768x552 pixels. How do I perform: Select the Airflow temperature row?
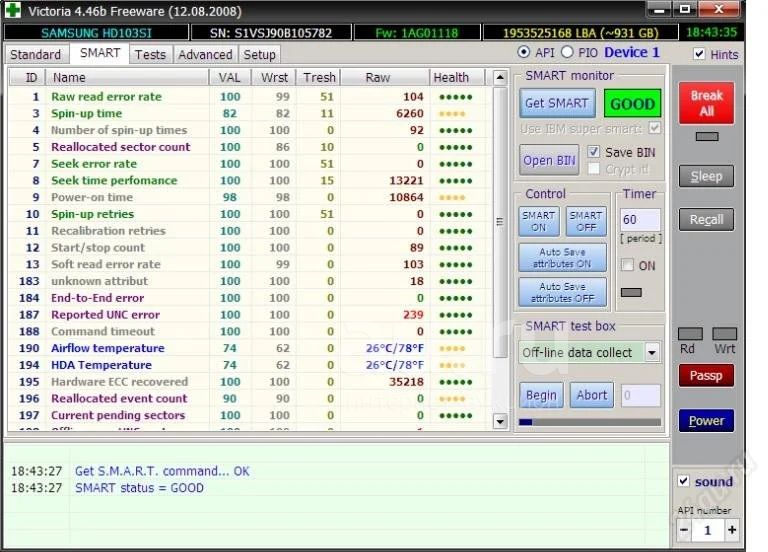tap(249, 348)
